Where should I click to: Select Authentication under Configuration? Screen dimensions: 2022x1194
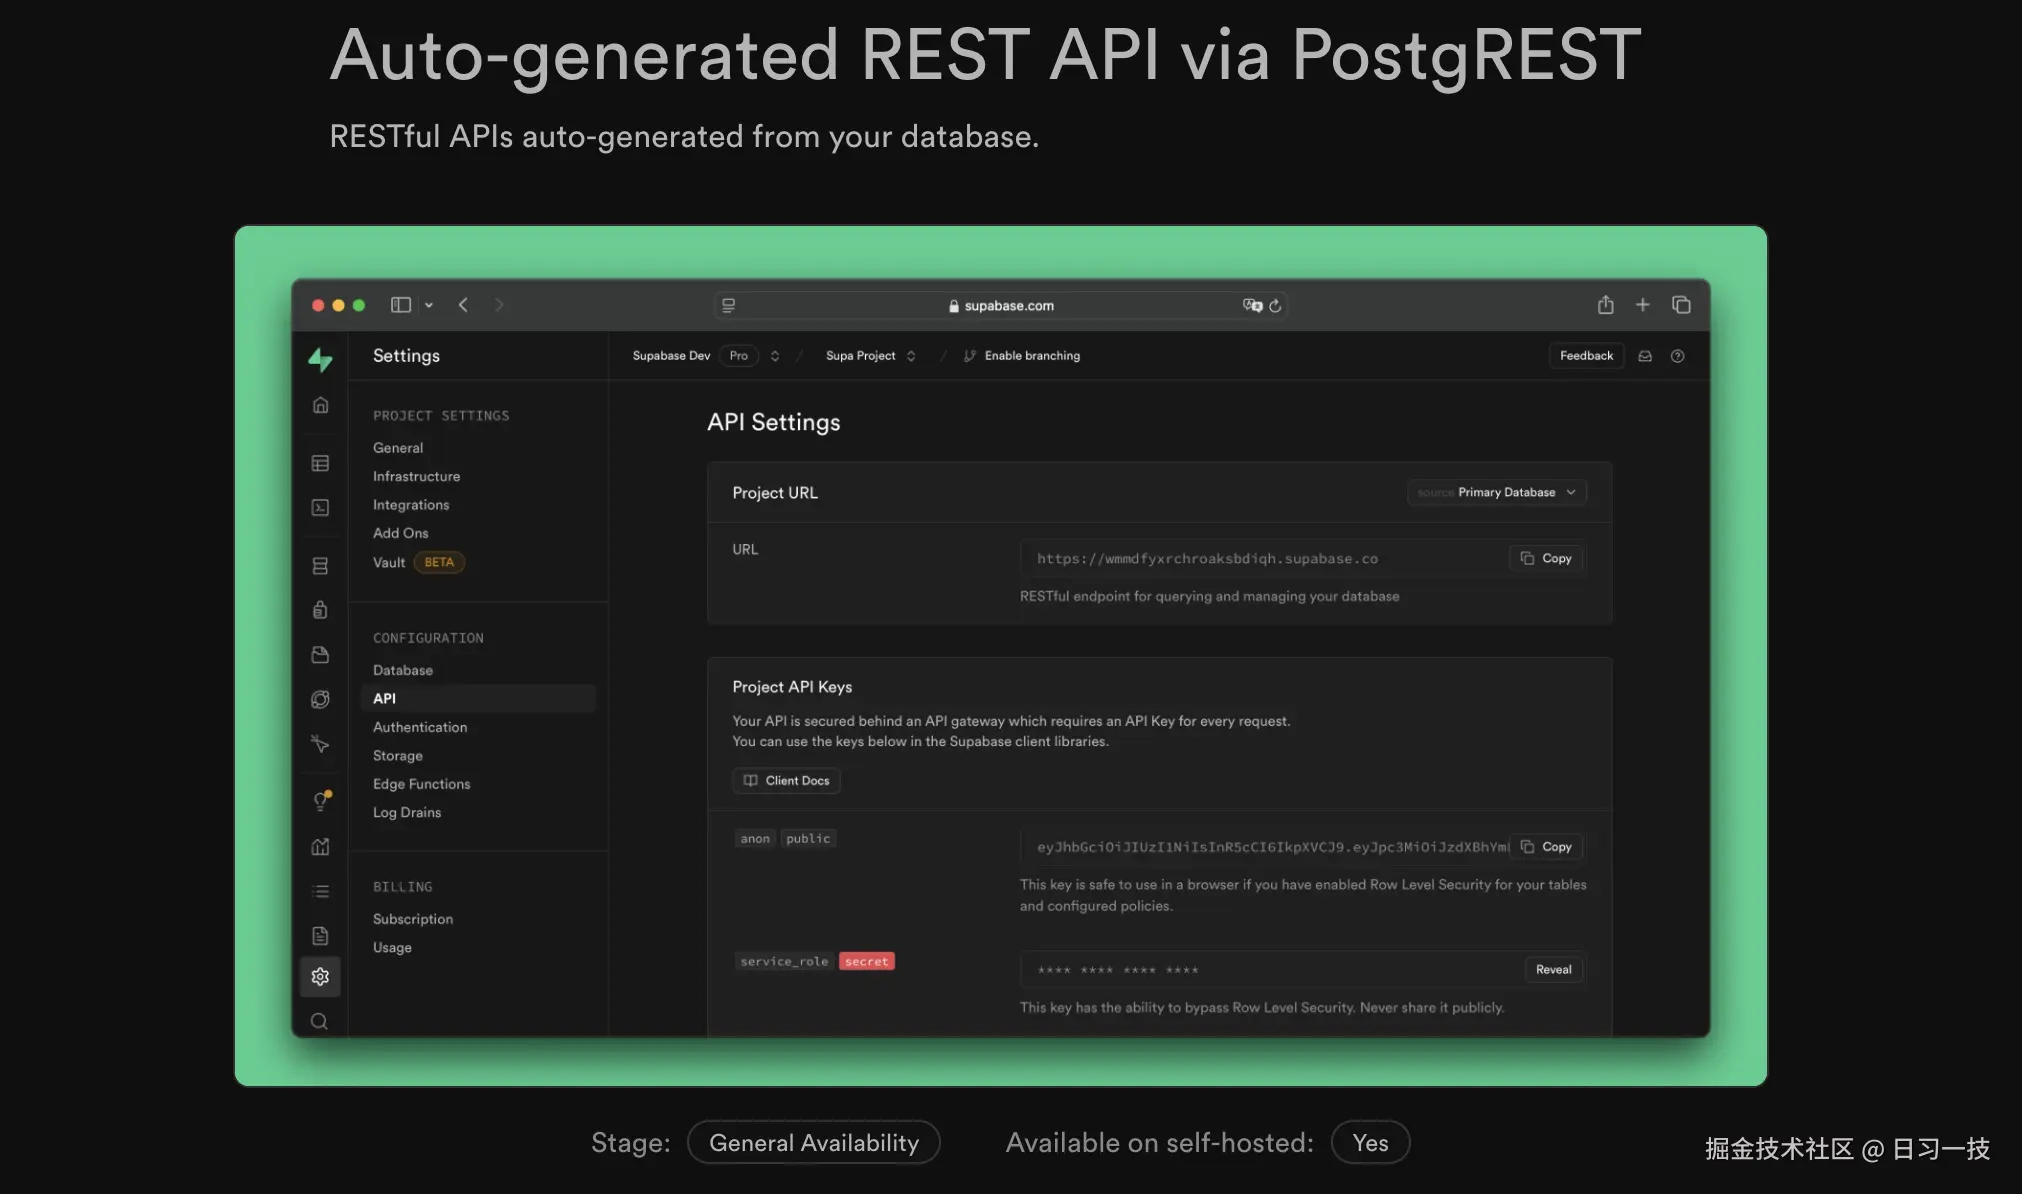(x=420, y=727)
